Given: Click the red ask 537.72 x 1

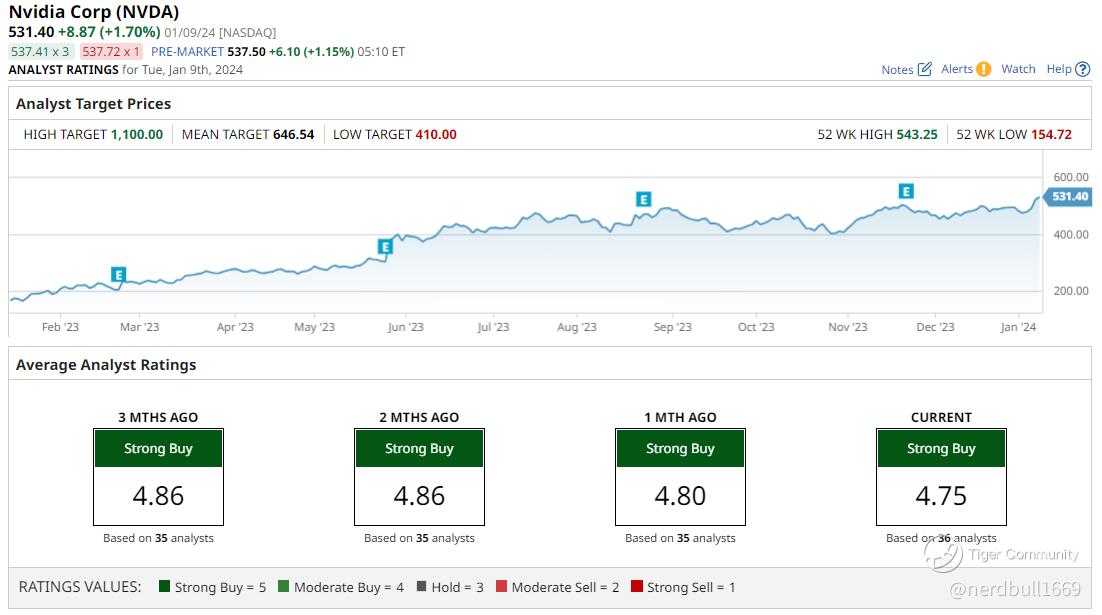Looking at the screenshot, I should [x=110, y=51].
